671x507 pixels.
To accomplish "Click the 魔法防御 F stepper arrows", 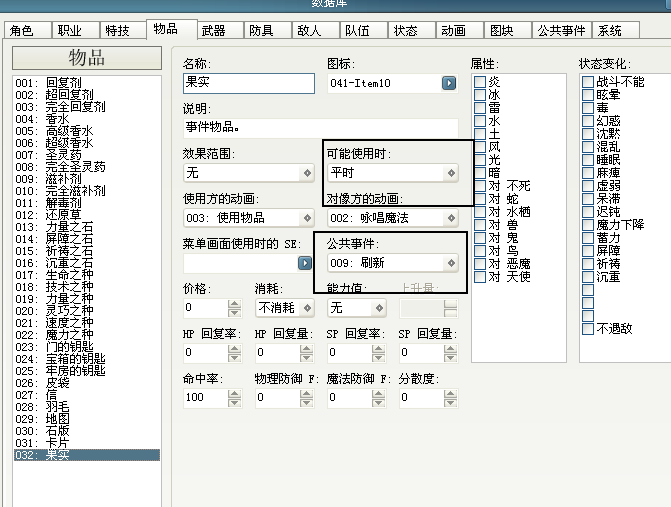I will click(378, 397).
